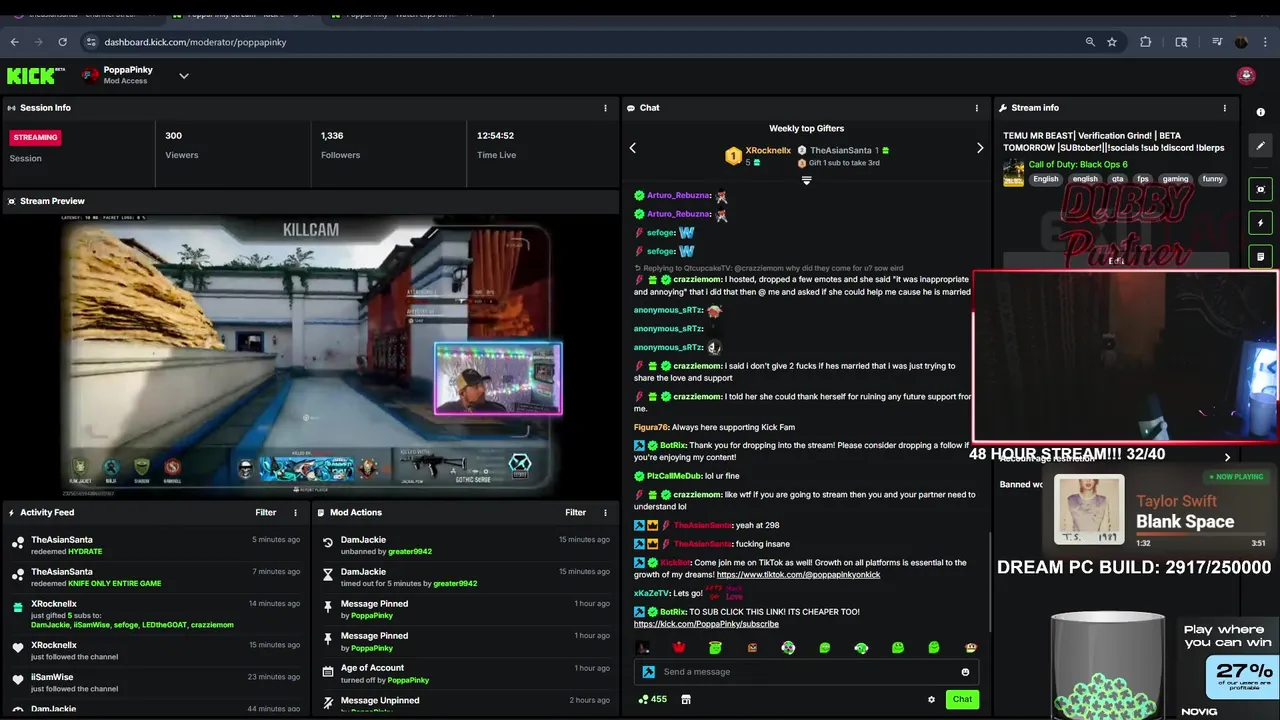Expand PoppaPinky channel switcher dropdown
Viewport: 1280px width, 720px height.
tap(184, 76)
